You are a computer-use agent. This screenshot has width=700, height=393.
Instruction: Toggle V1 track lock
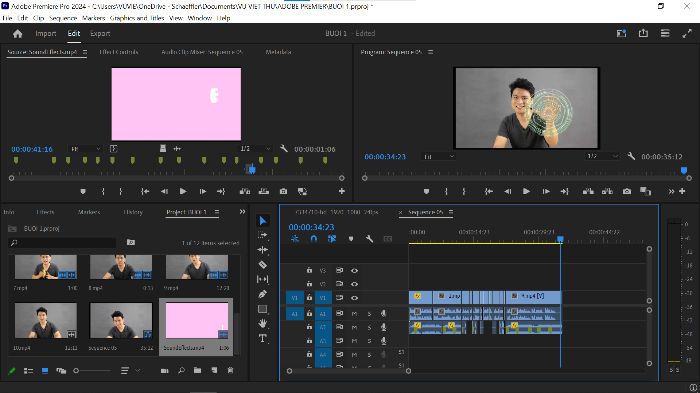309,297
